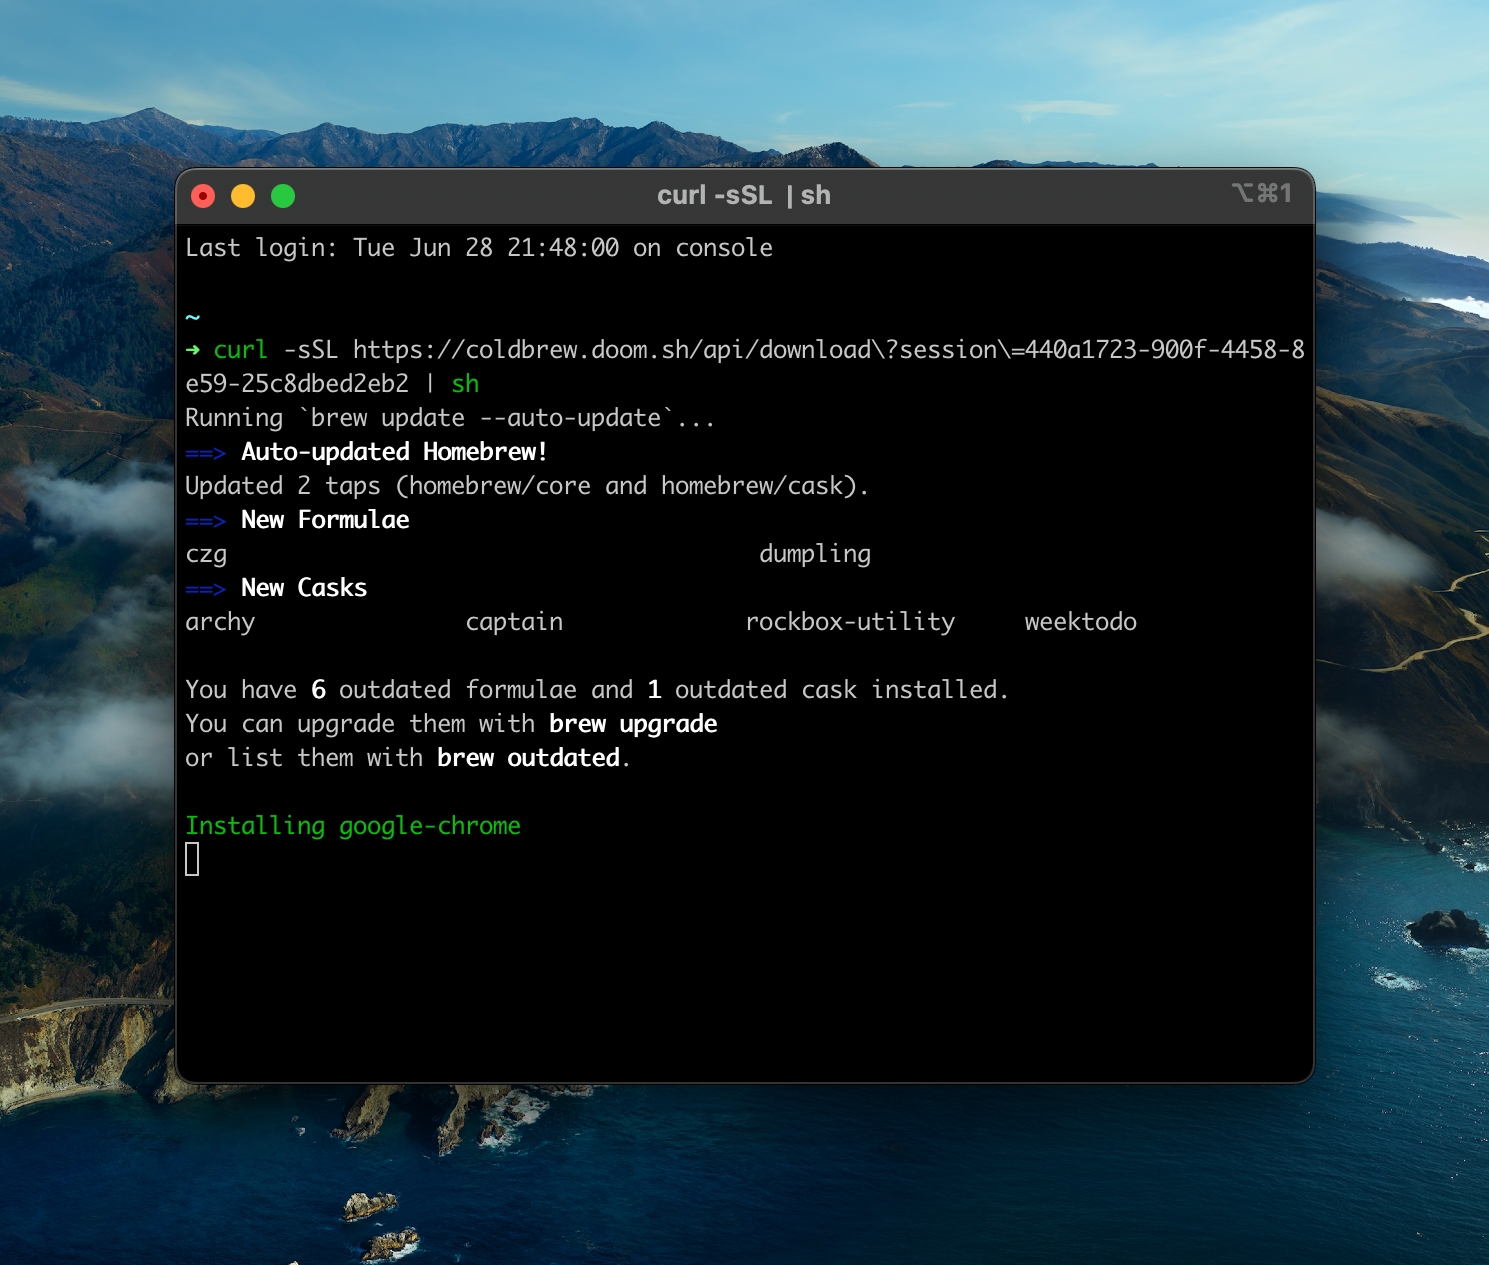Click the 'Running `brew update --auto-update`' line
This screenshot has width=1489, height=1265.
[450, 418]
